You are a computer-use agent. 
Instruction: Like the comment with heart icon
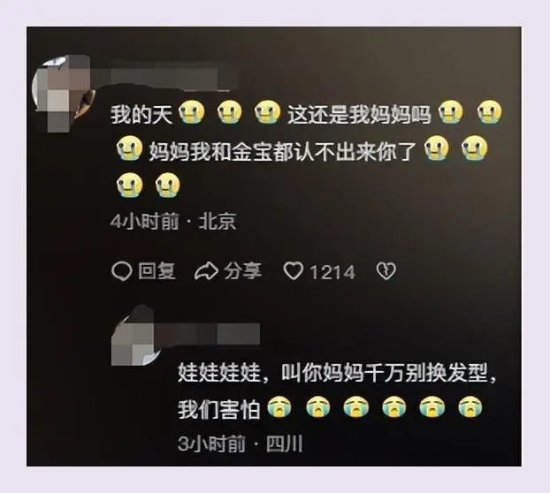[293, 271]
